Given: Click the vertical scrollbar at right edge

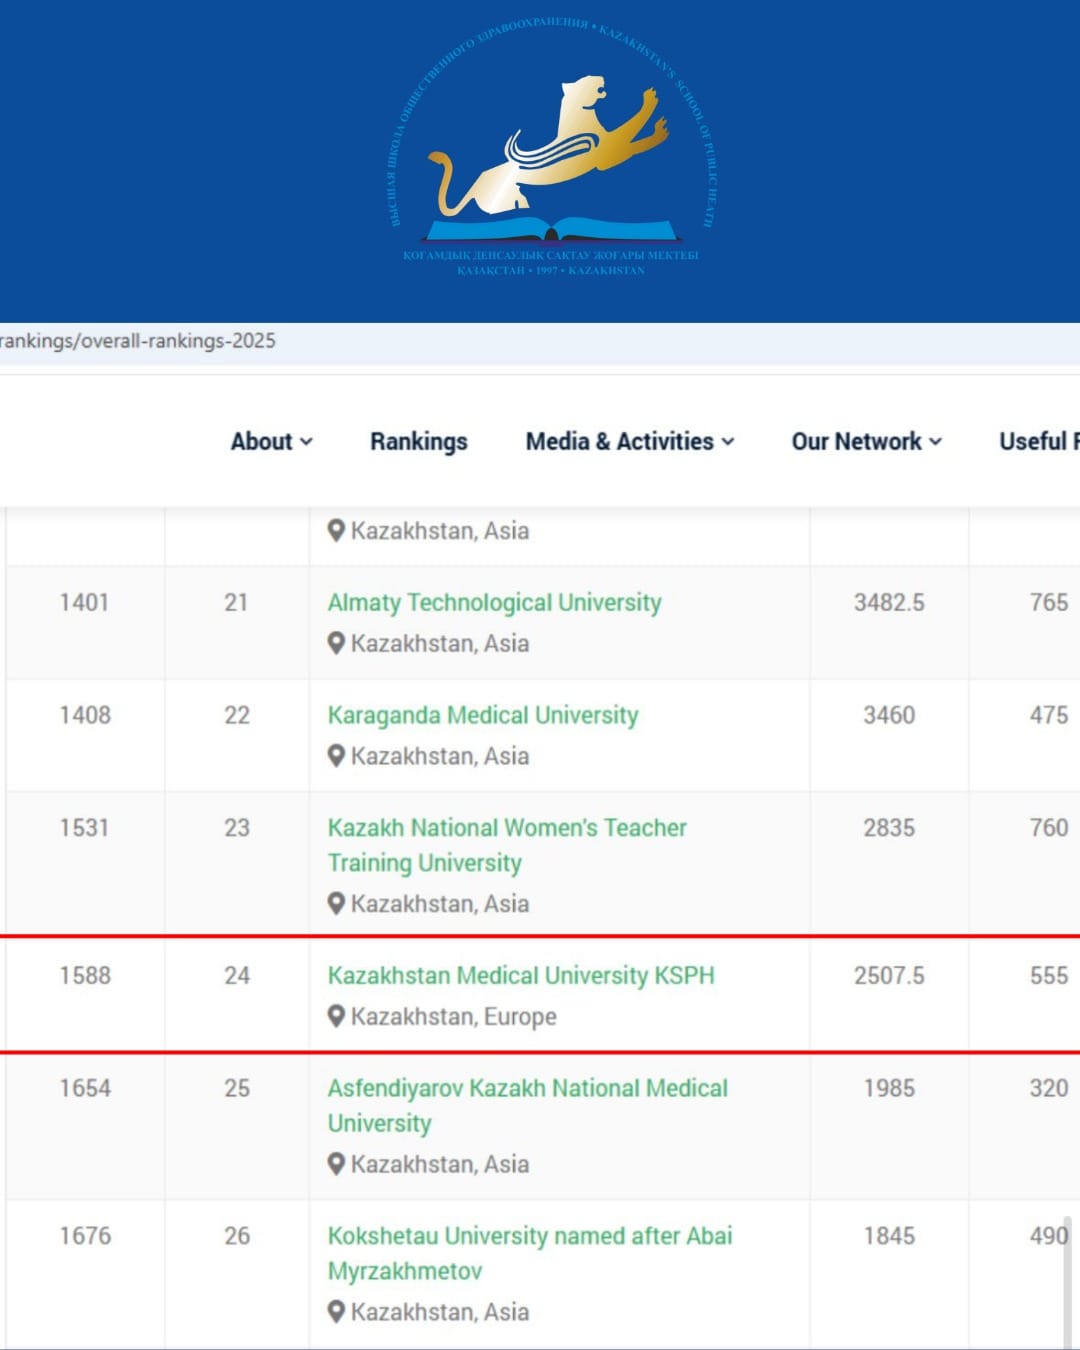Looking at the screenshot, I should pyautogui.click(x=1067, y=1280).
